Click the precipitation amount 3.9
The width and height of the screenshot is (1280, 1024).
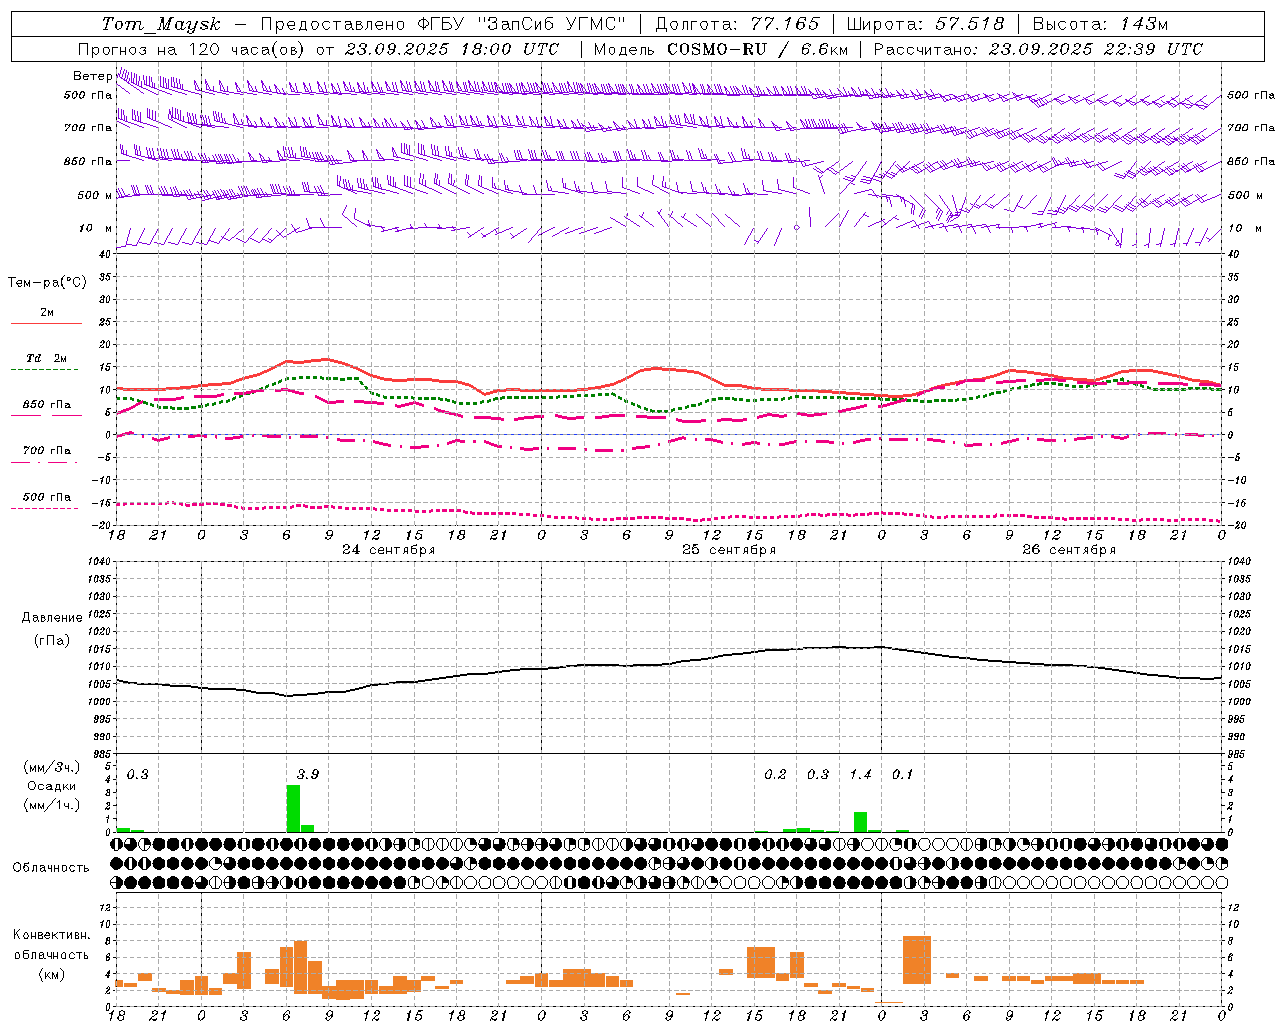[x=308, y=775]
